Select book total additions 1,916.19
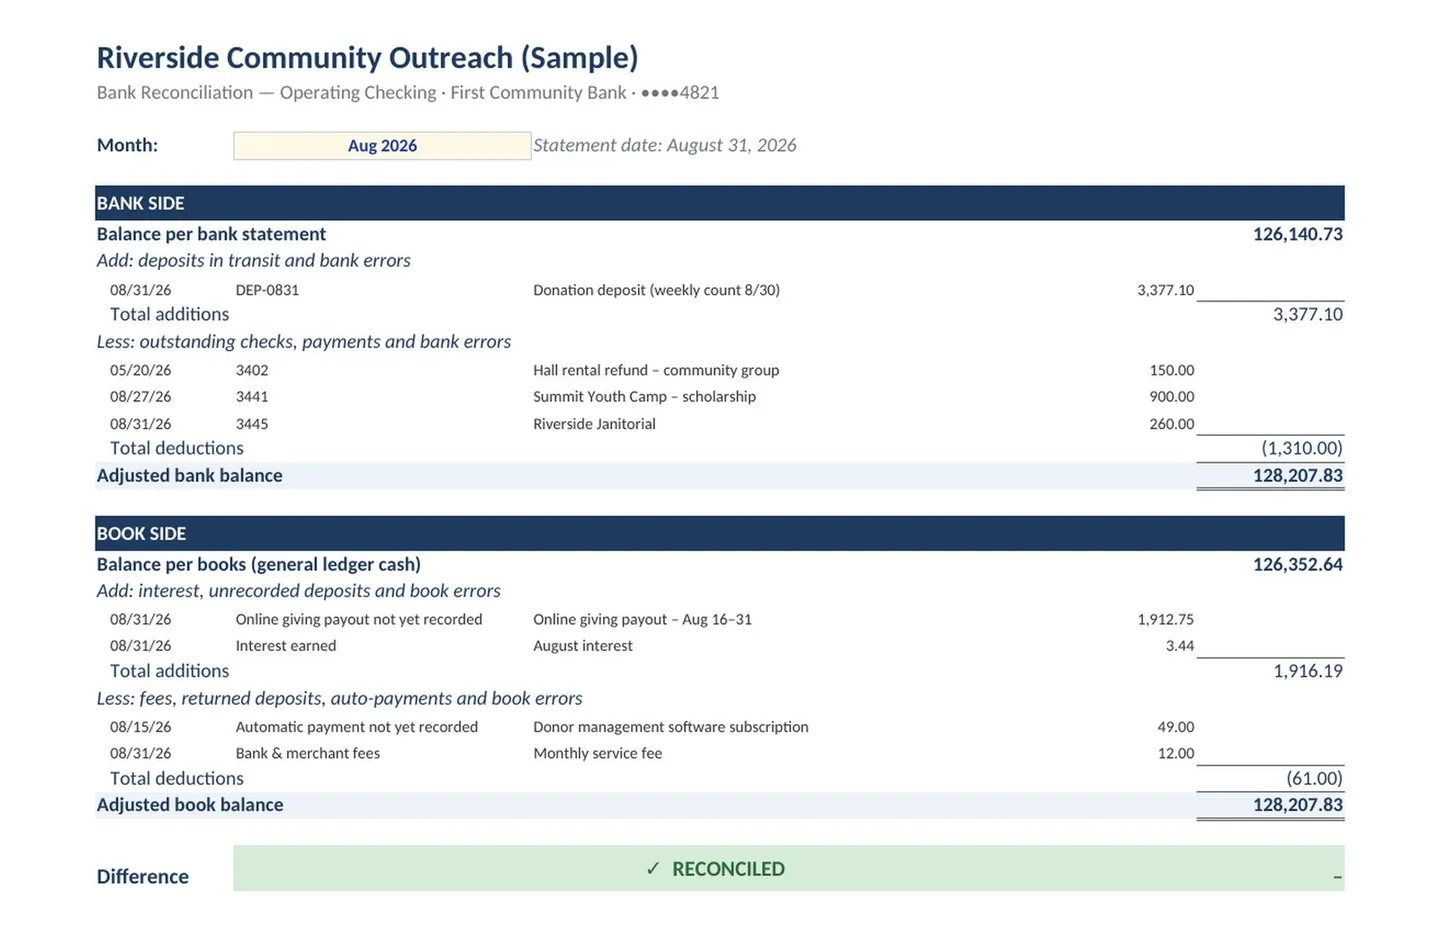Viewport: 1440px width, 935px height. click(1307, 671)
